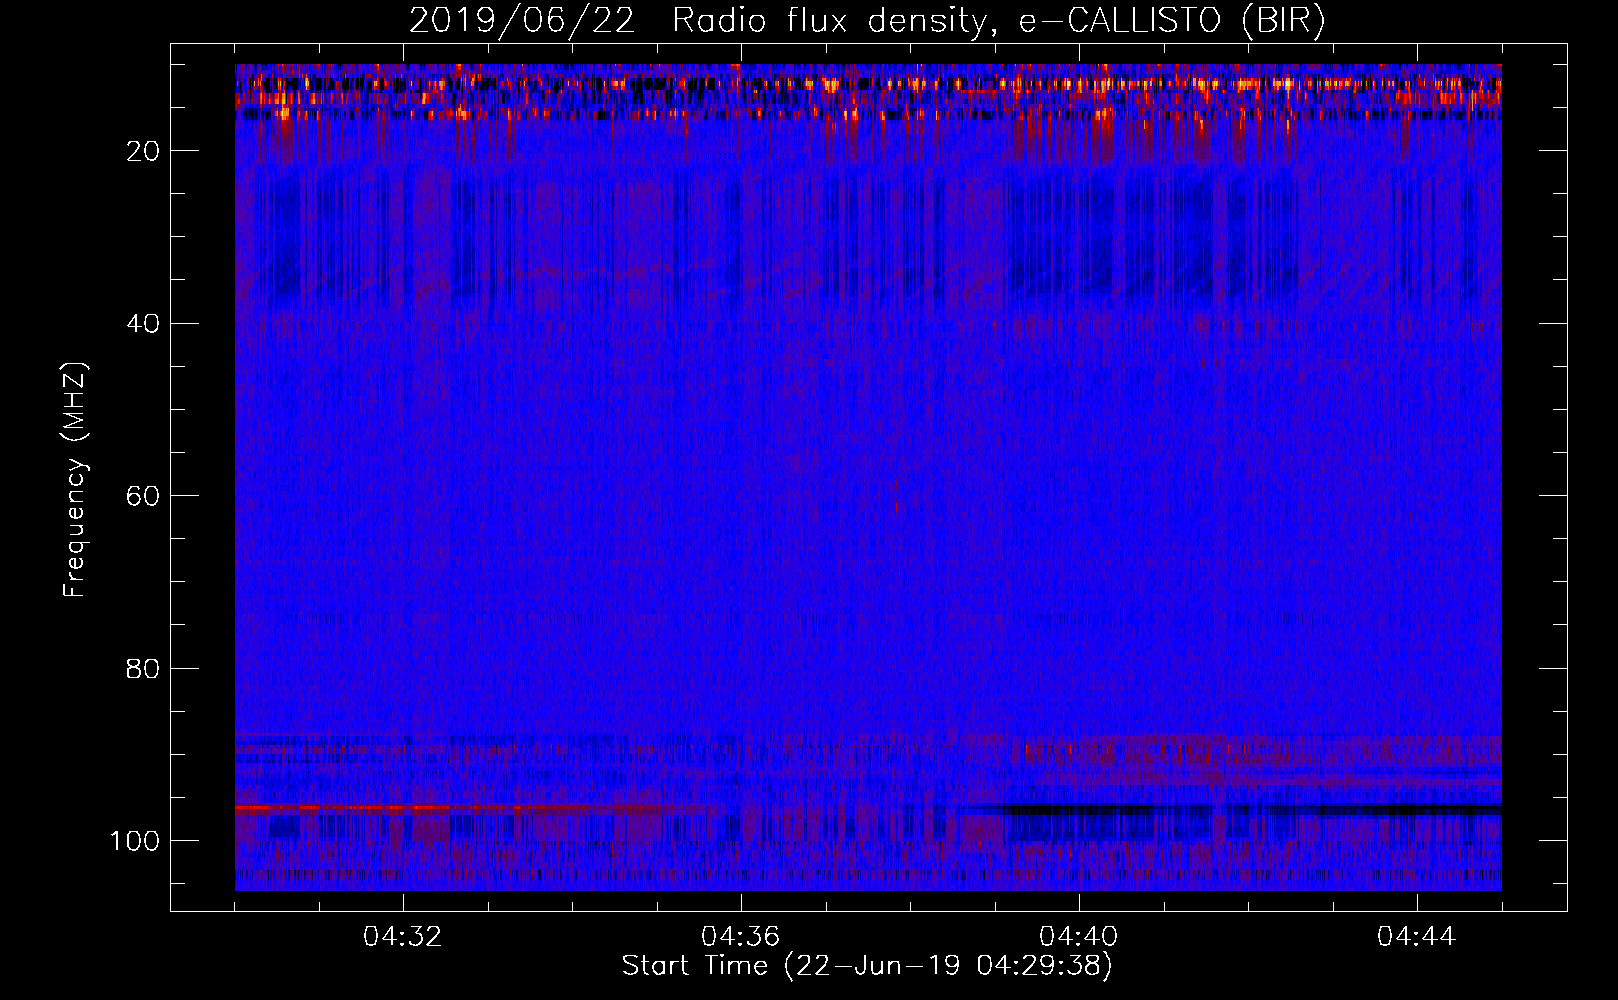Click the 04:40 time tick label

tap(1079, 937)
